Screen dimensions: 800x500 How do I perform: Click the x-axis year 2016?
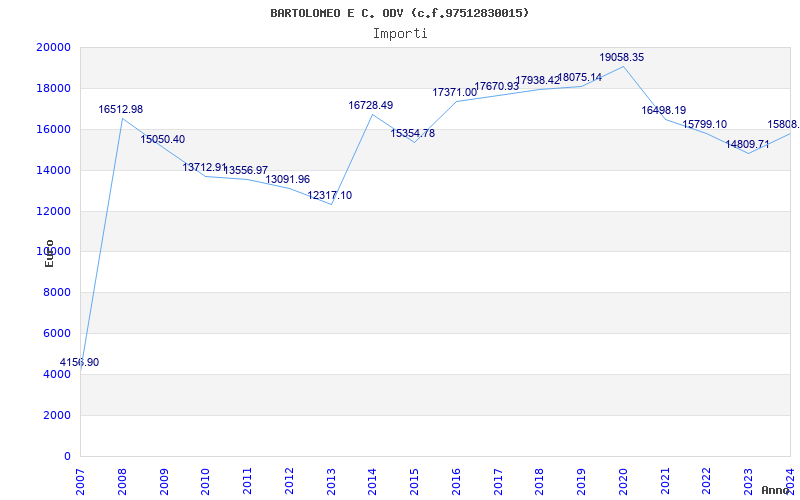456,482
